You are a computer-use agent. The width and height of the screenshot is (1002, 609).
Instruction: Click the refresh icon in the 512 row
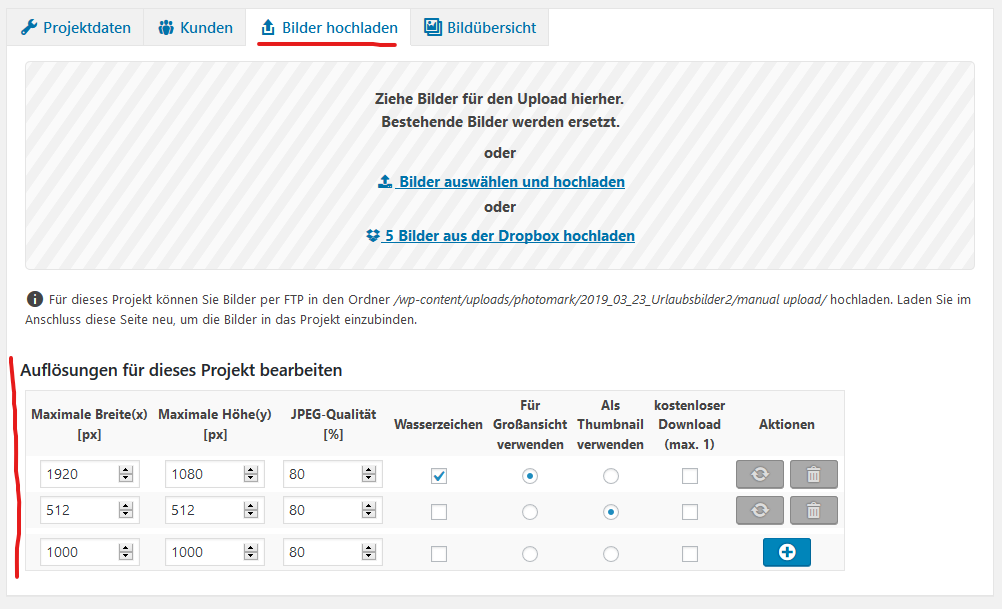point(760,511)
